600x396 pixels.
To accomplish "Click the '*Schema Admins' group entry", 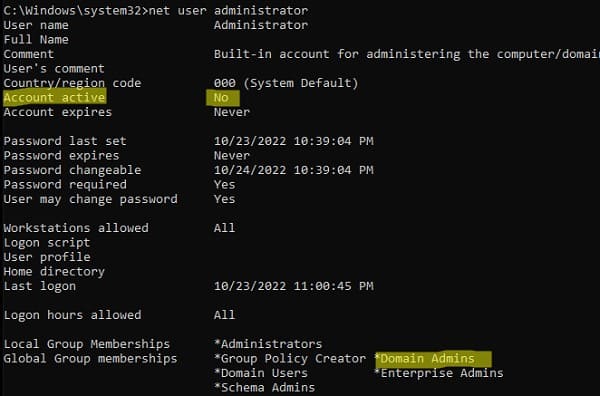I will point(264,388).
